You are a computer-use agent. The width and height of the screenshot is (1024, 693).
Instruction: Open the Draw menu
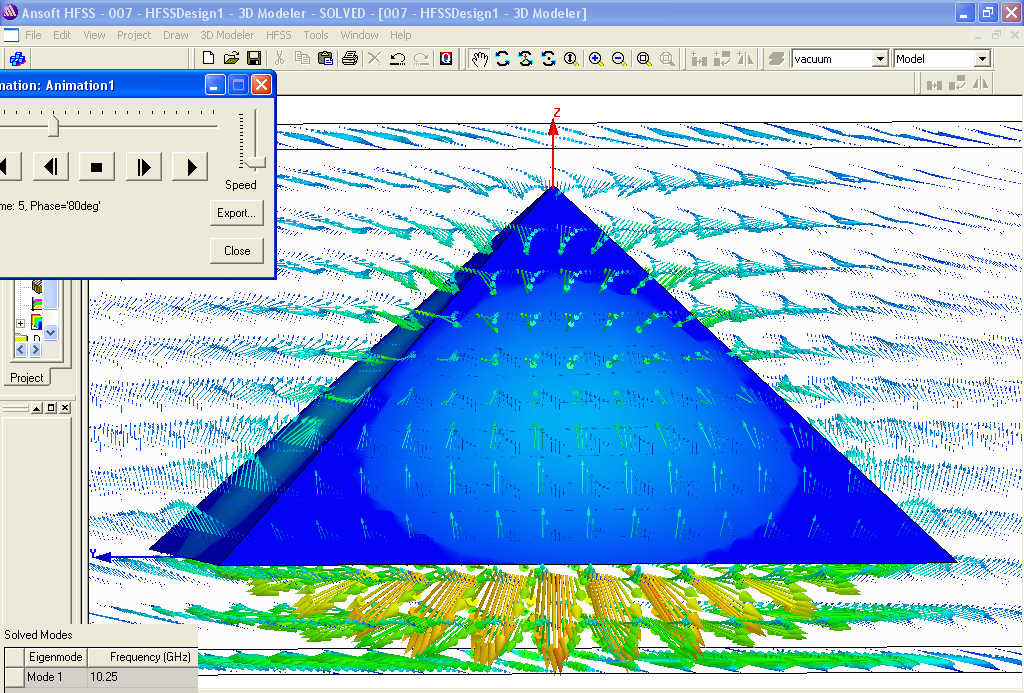tap(176, 35)
